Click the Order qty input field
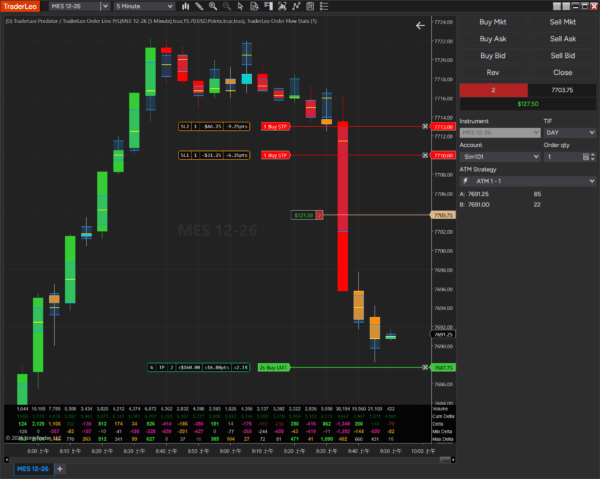Image resolution: width=600 pixels, height=479 pixels. click(562, 156)
